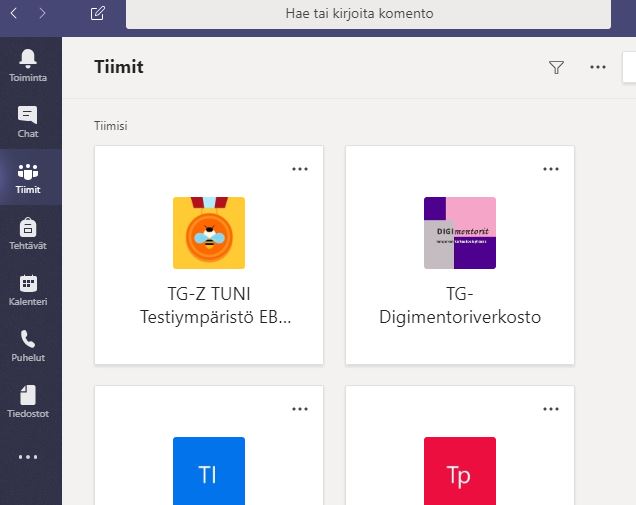The width and height of the screenshot is (636, 505).
Task: Open Tehtävät assignments in the sidebar
Action: [28, 233]
